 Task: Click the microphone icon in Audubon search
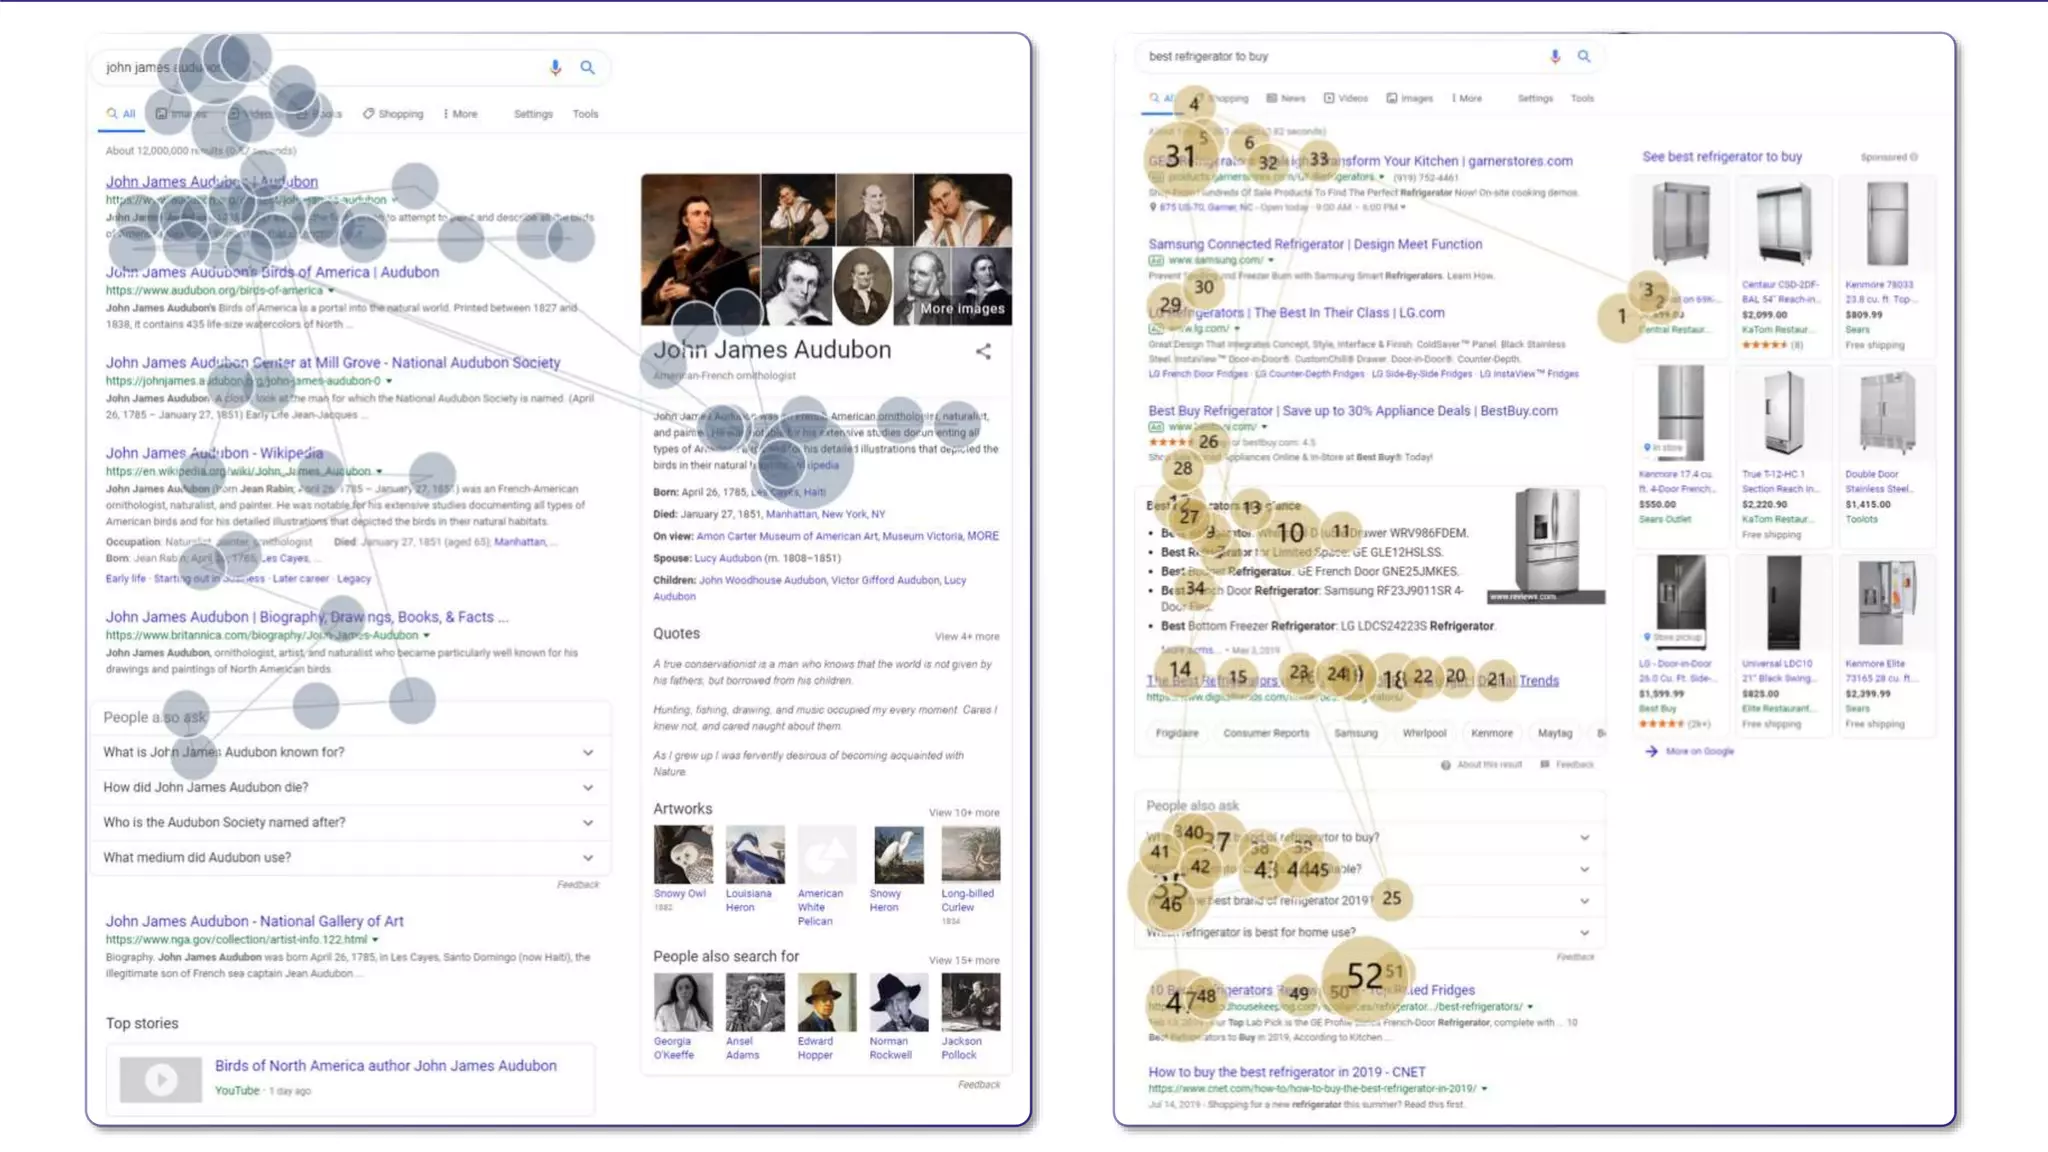(555, 67)
